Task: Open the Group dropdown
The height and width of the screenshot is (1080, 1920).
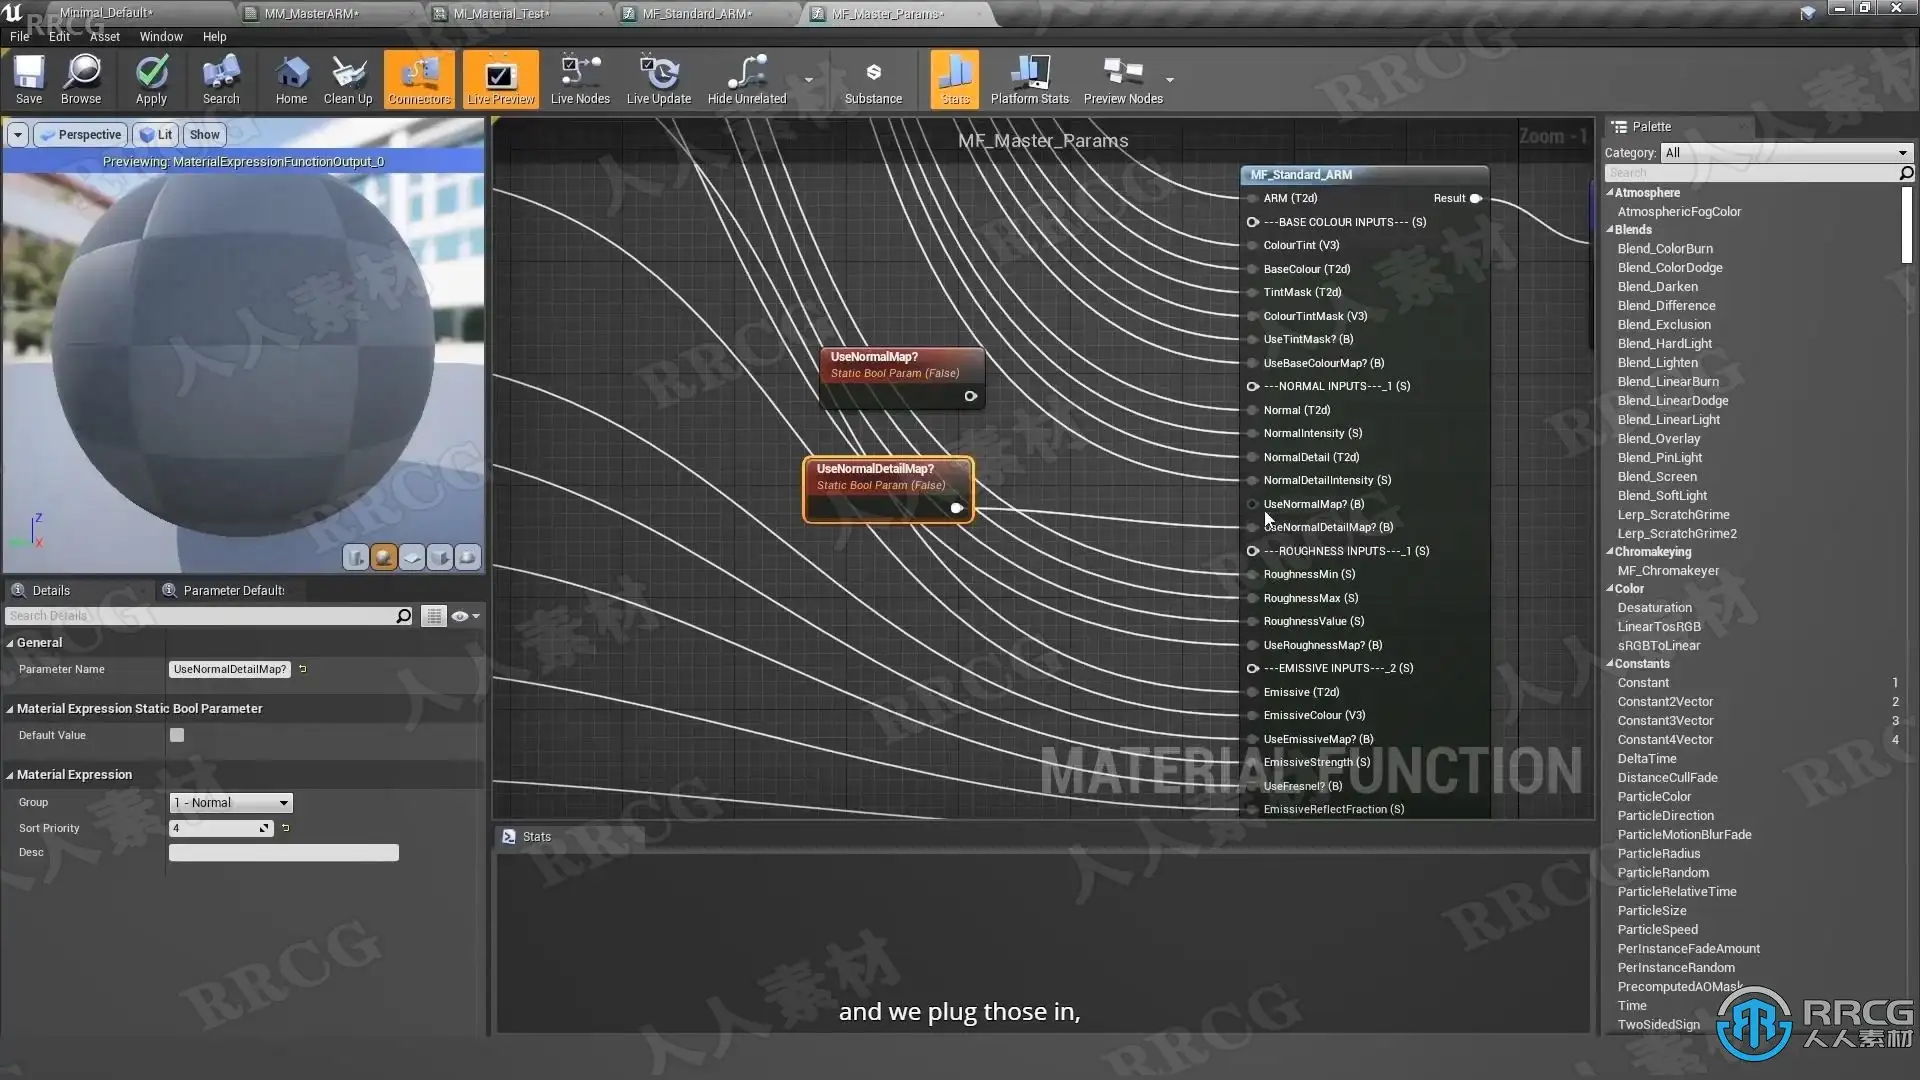Action: pos(231,803)
